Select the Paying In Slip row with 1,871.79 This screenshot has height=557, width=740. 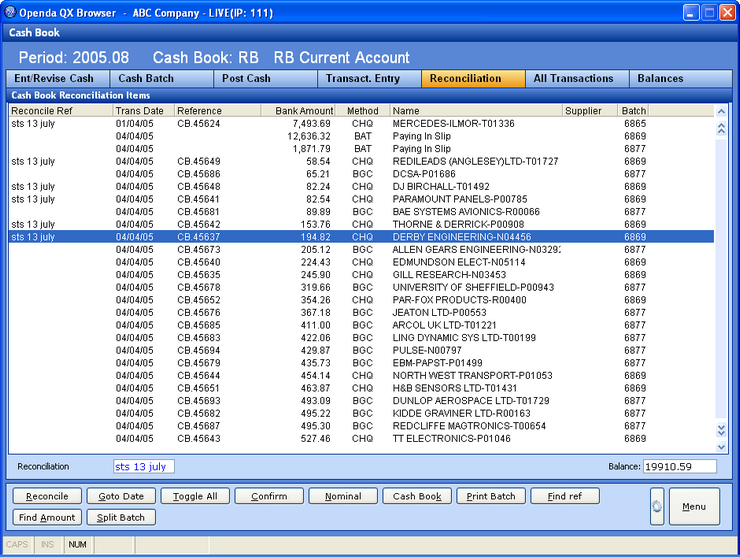coord(362,149)
